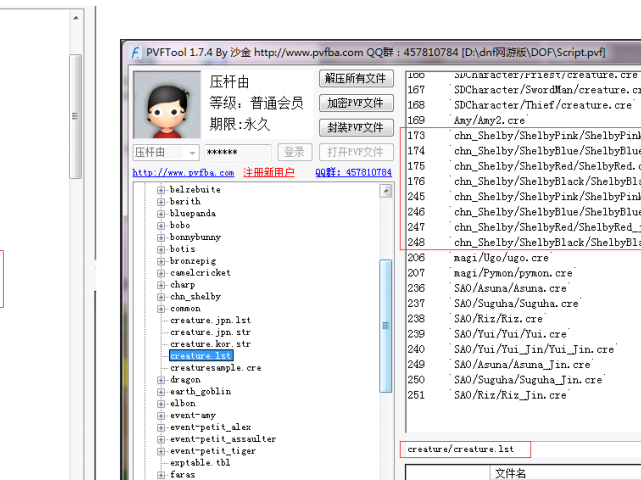Open the QQ群 457810784 link

pos(354,173)
